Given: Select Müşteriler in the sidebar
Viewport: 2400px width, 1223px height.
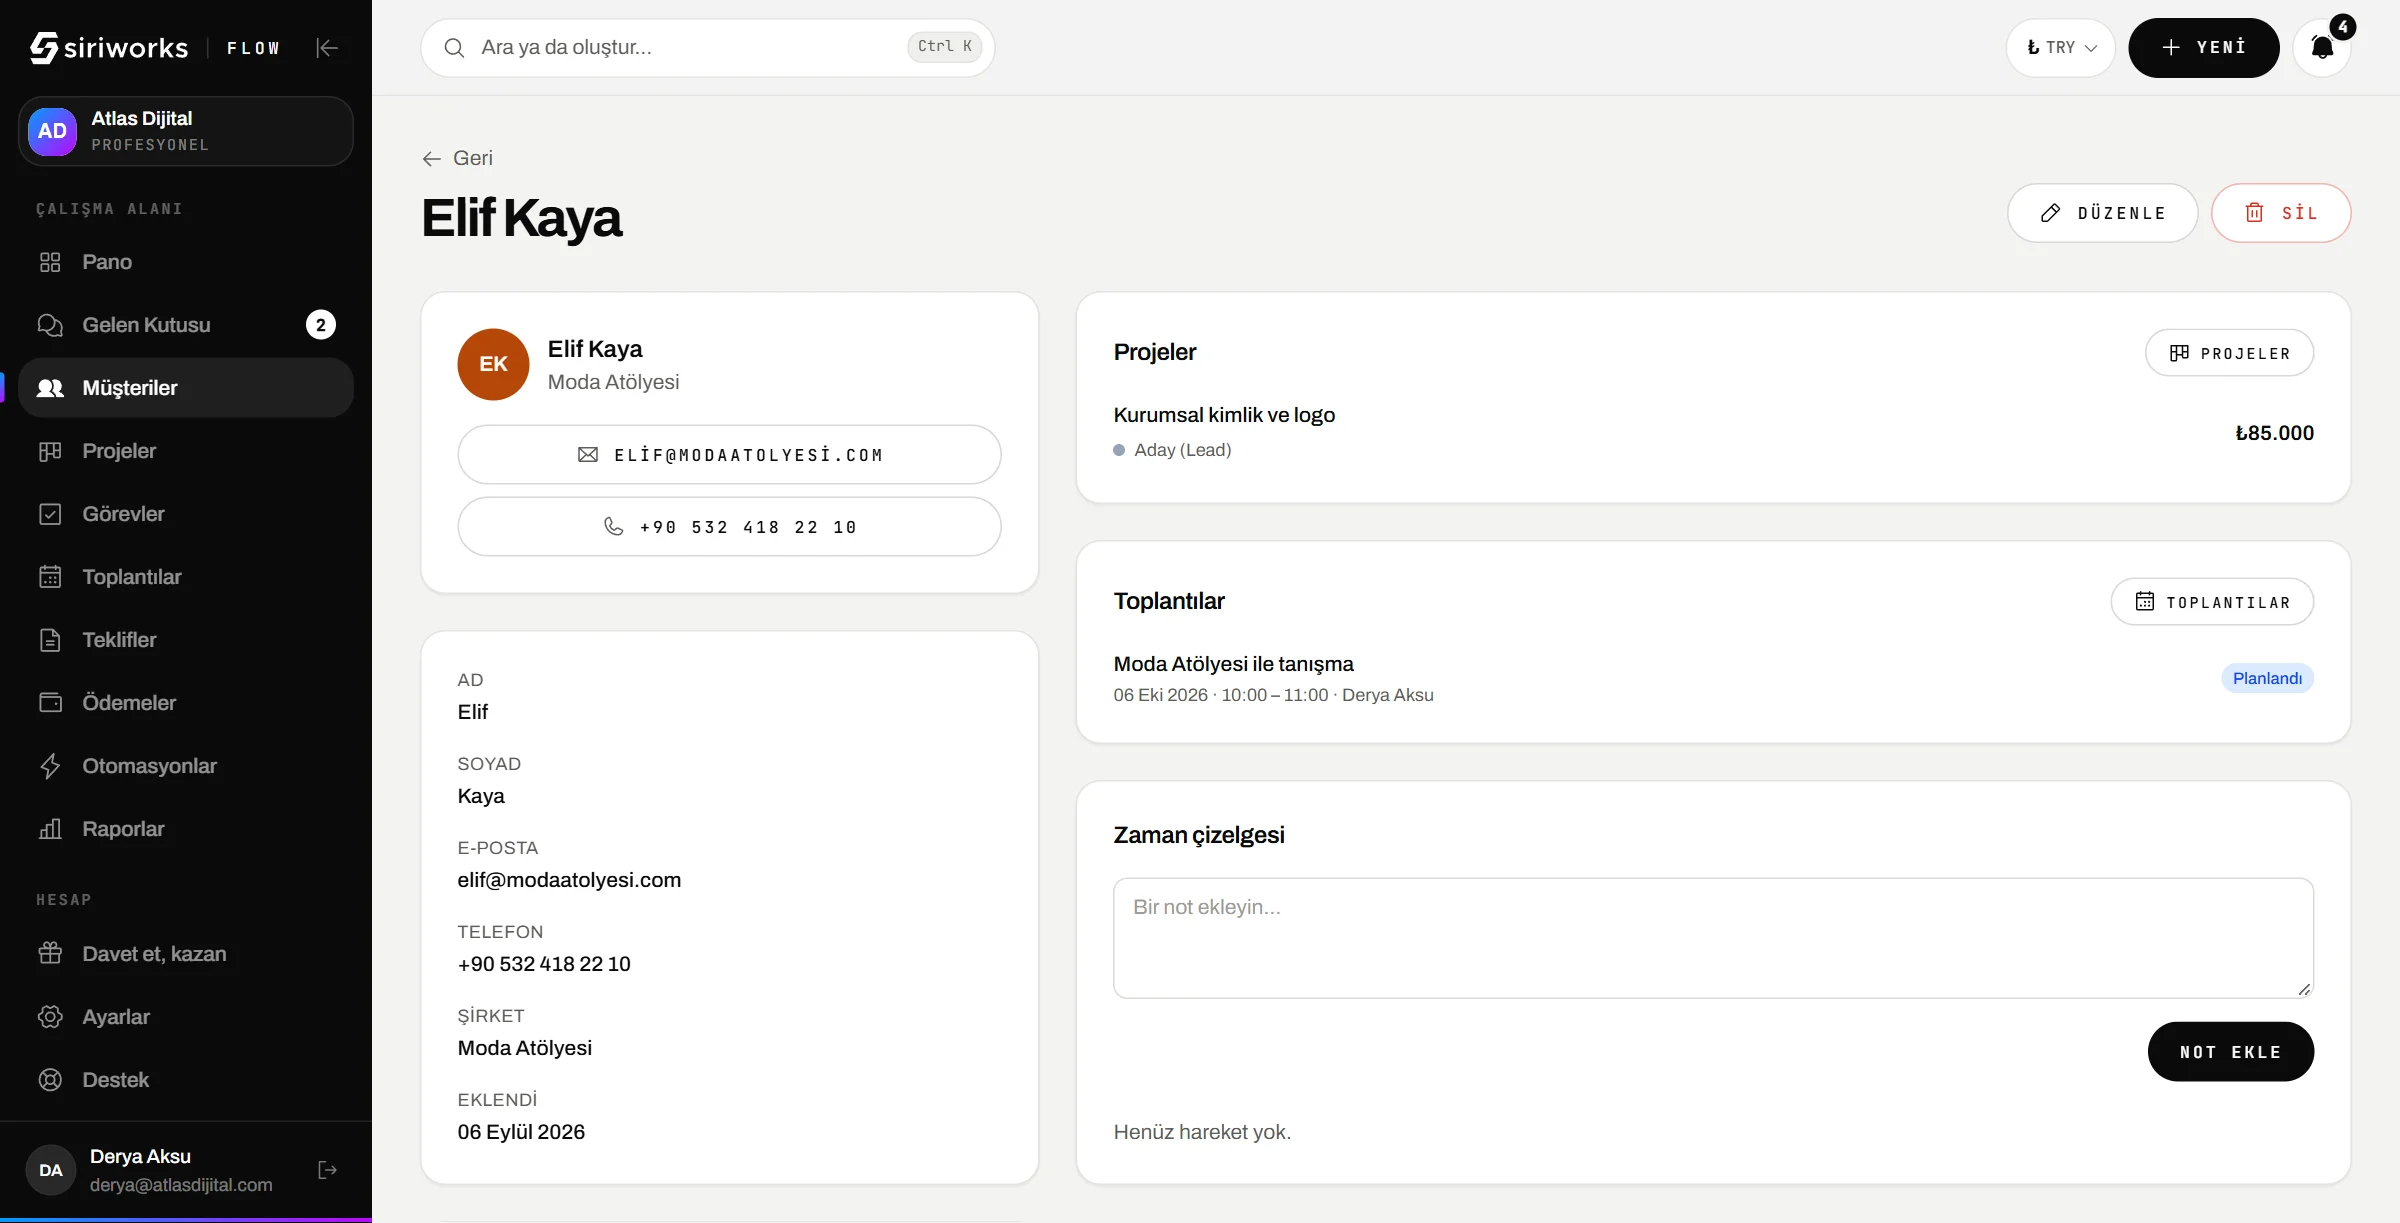Looking at the screenshot, I should point(186,388).
